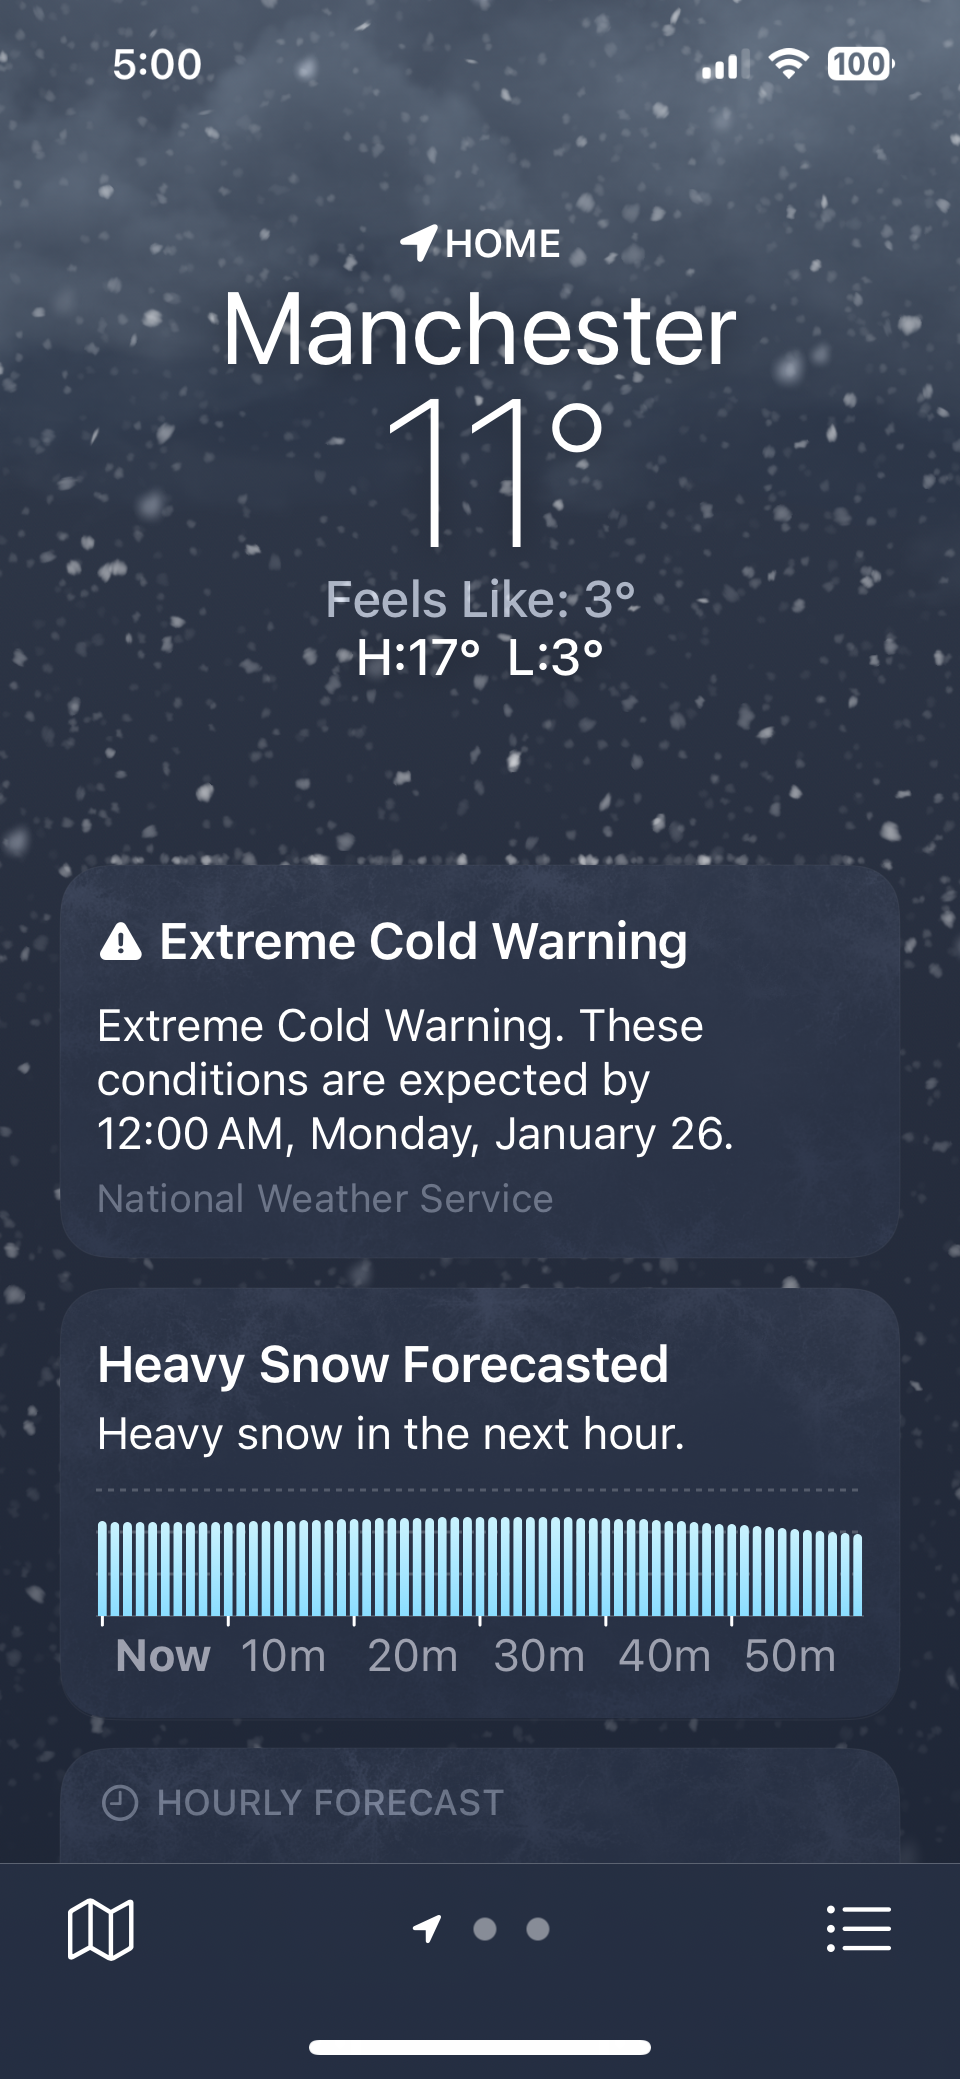Viewport: 960px width, 2079px height.
Task: Tap the home indicator bar
Action: coord(480,2047)
